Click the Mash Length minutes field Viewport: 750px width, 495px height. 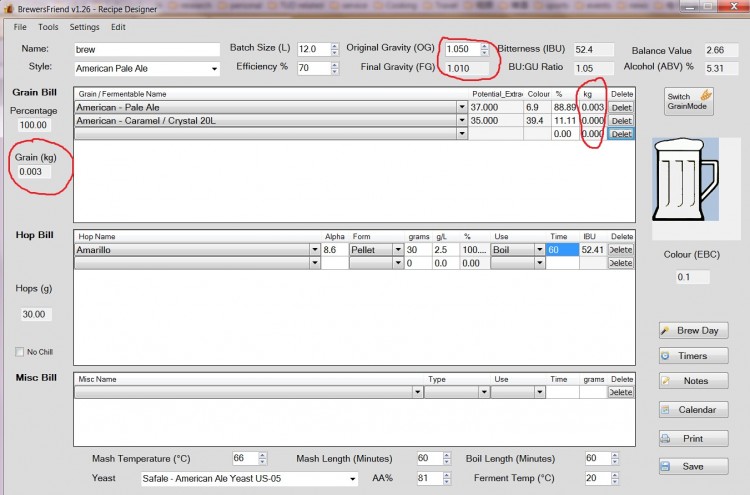[x=429, y=459]
